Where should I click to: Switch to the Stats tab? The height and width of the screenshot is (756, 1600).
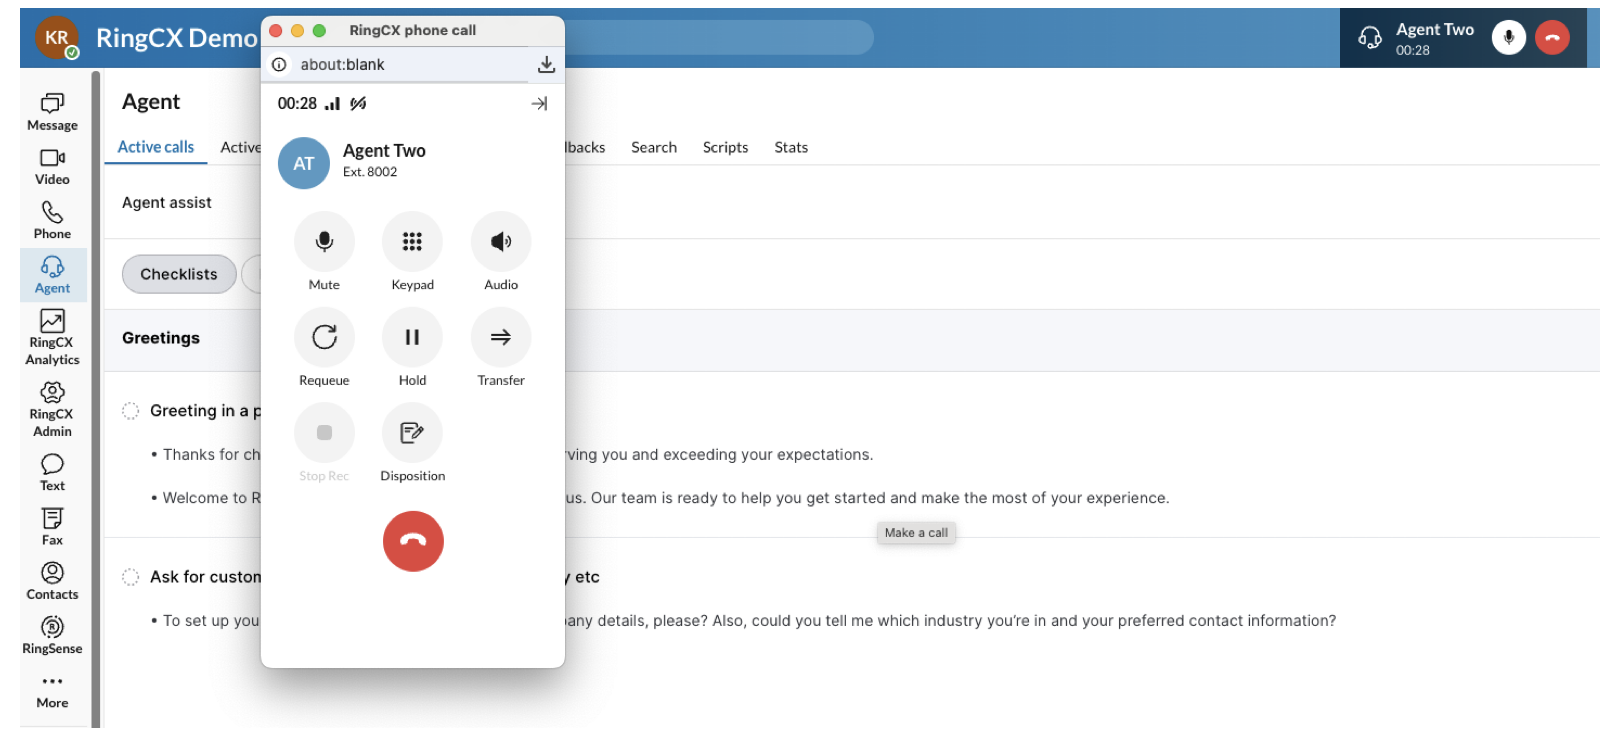point(791,147)
